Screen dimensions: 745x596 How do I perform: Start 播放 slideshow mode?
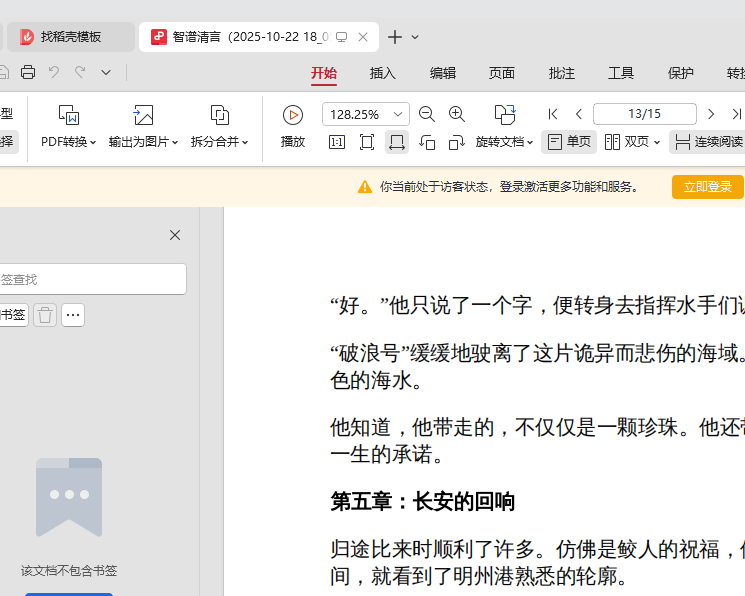[x=293, y=125]
